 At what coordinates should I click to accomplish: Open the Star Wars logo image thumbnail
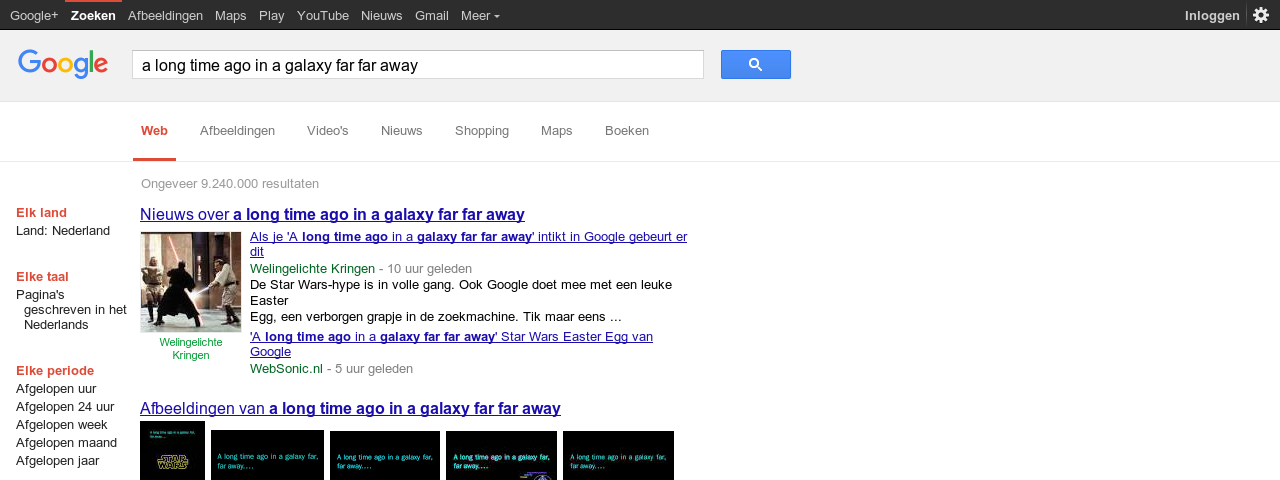pos(172,451)
